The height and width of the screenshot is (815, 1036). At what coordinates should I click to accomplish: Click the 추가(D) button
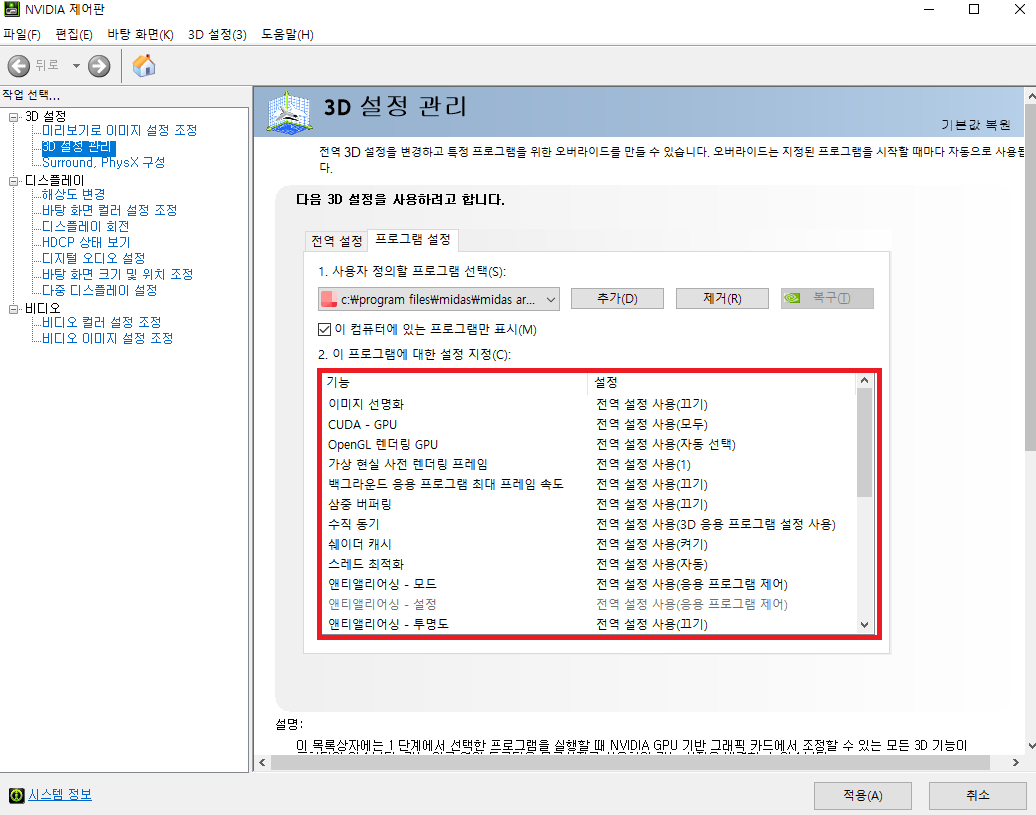[617, 299]
